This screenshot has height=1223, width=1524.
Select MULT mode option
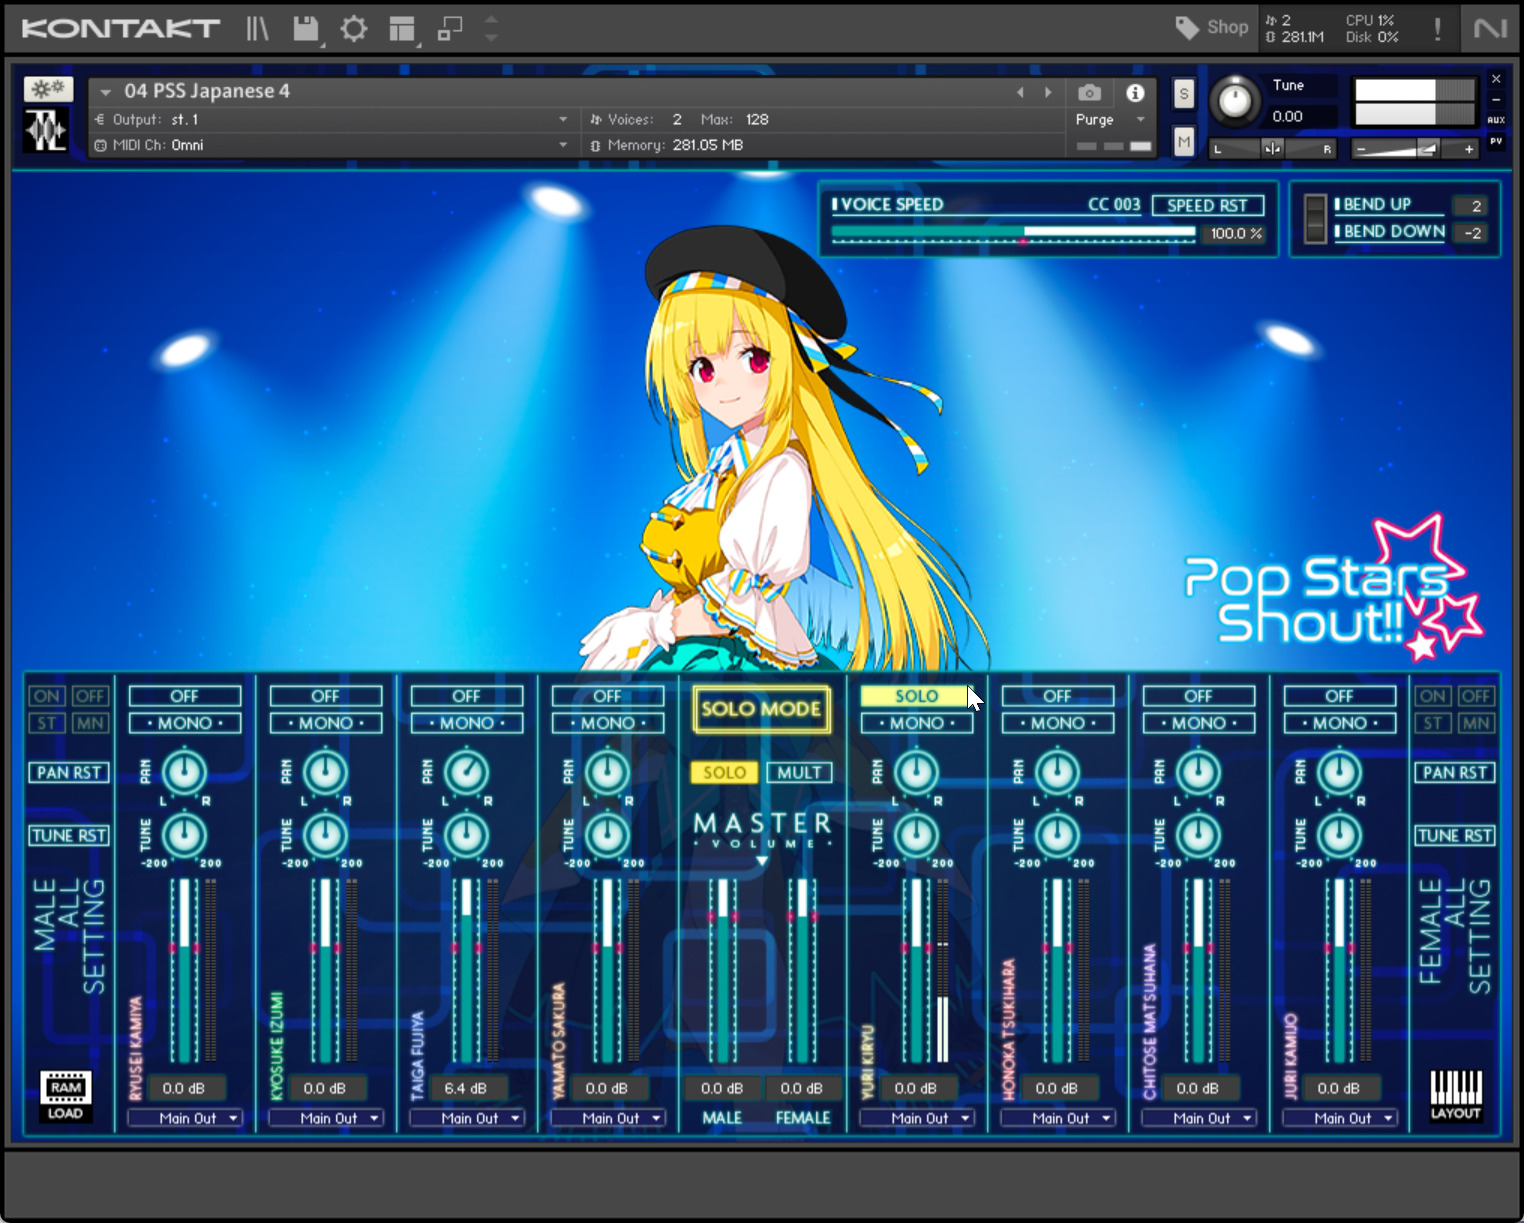click(799, 773)
